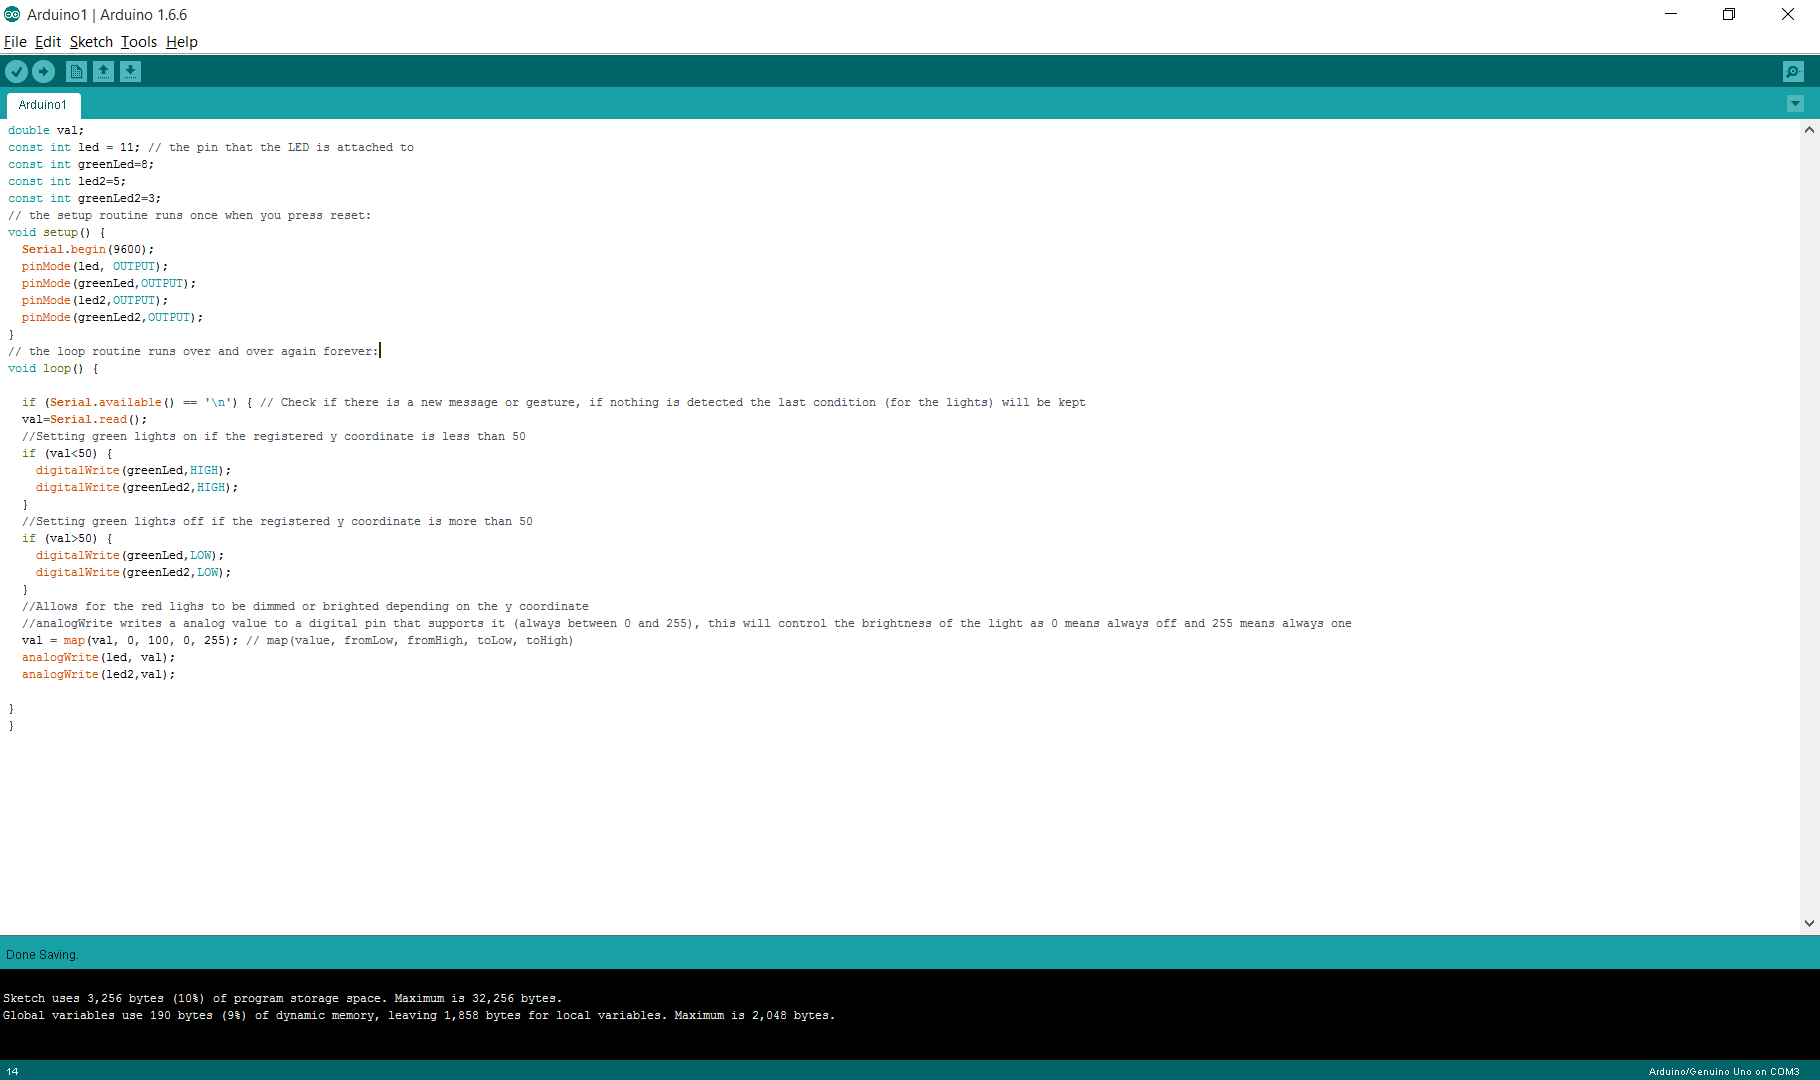Click the 'if (Serial.available() == ...' line

554,402
